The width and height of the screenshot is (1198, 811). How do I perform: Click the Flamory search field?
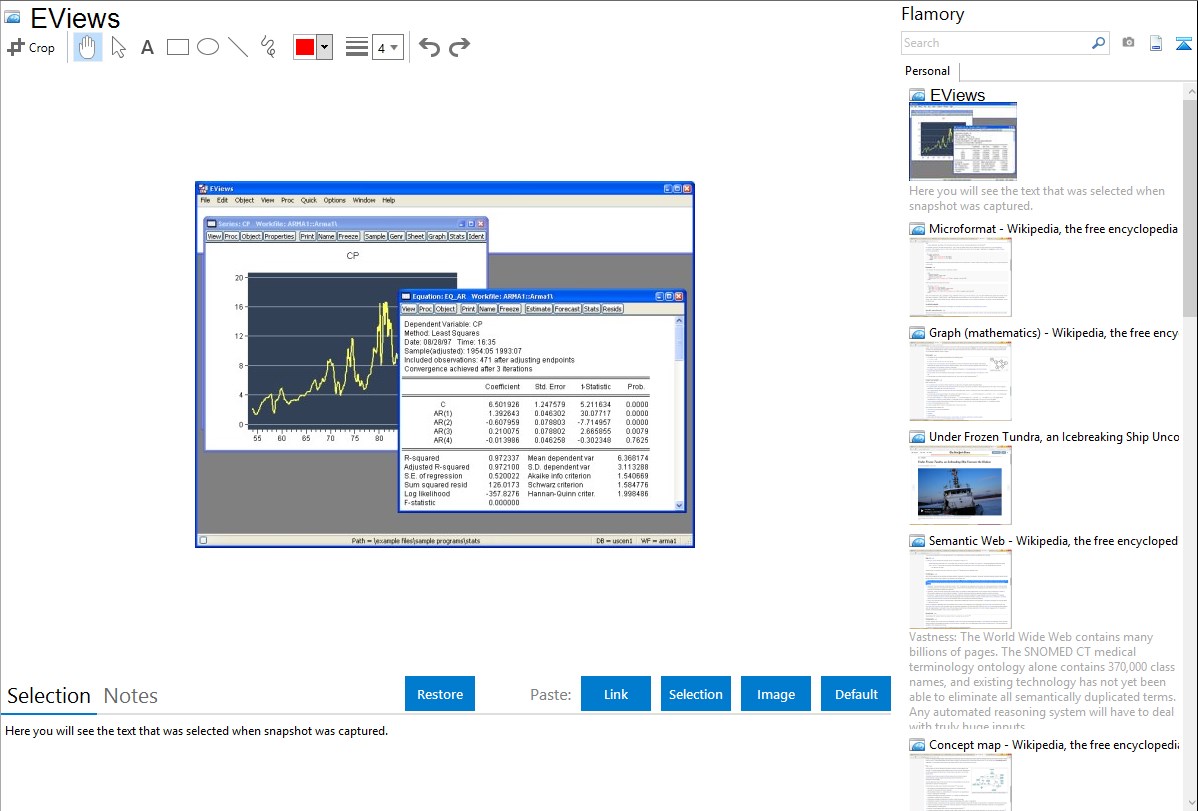[x=996, y=43]
